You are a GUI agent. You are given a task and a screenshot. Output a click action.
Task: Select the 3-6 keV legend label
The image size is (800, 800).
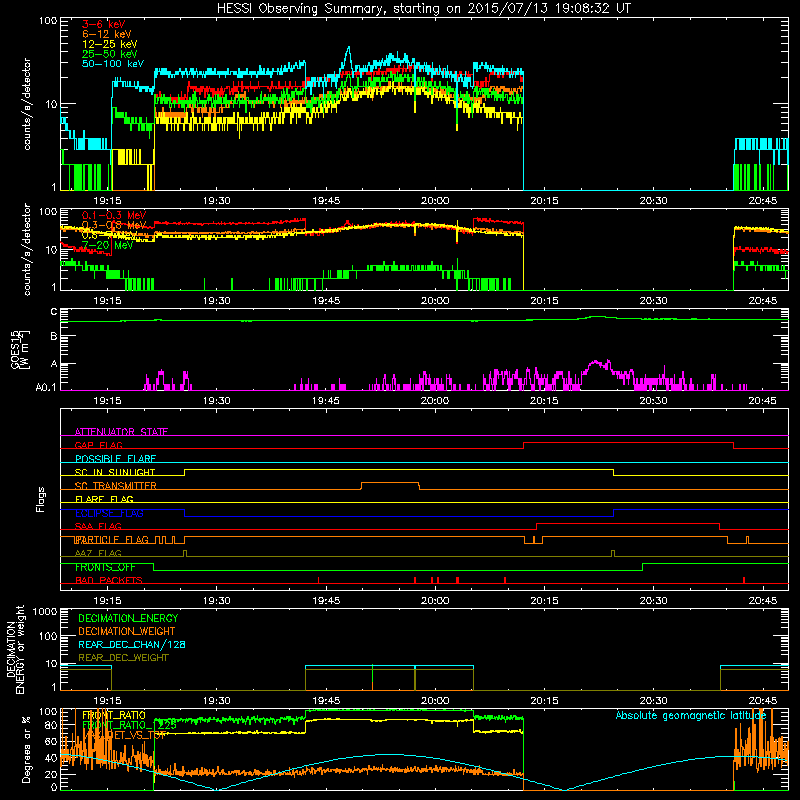pyautogui.click(x=104, y=24)
